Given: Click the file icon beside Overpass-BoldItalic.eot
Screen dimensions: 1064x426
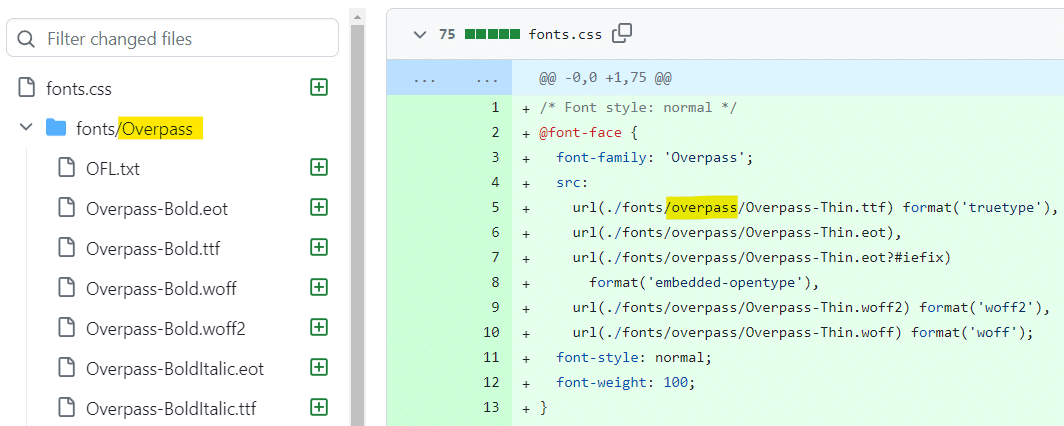Looking at the screenshot, I should click(x=66, y=368).
